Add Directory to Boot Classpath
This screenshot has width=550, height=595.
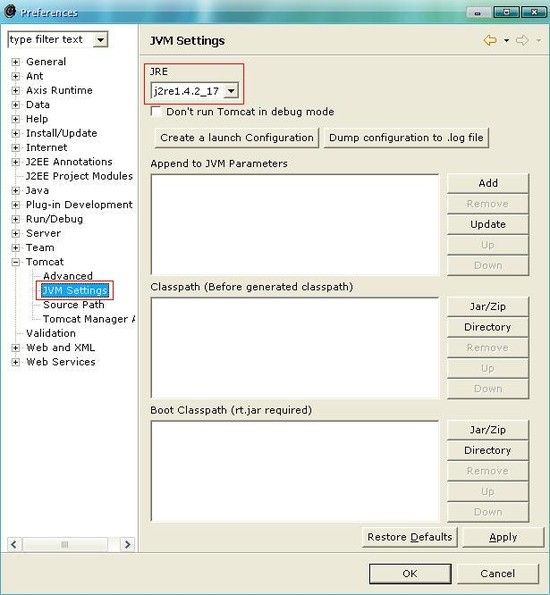[x=488, y=450]
